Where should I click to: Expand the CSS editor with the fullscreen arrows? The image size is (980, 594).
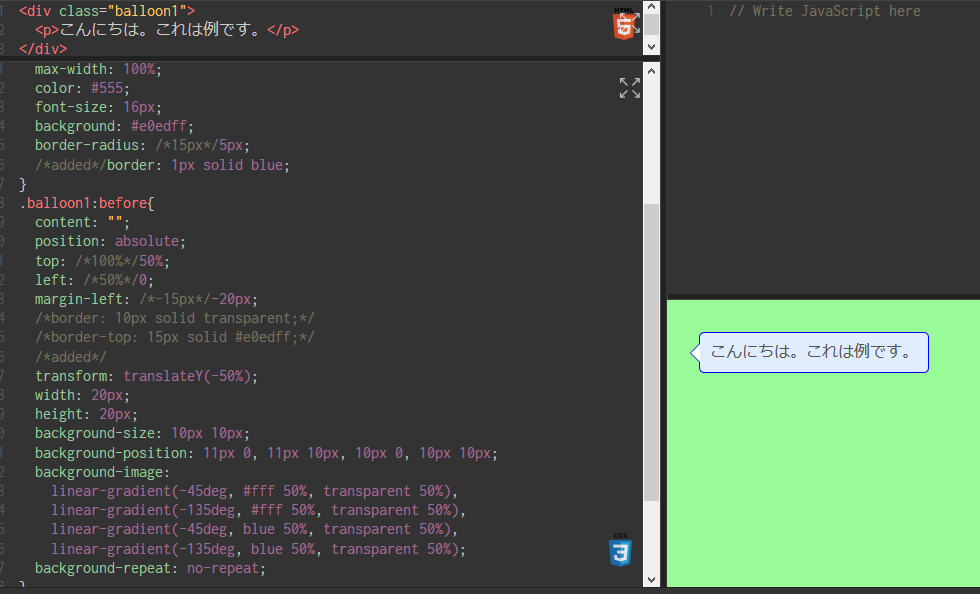coord(629,88)
